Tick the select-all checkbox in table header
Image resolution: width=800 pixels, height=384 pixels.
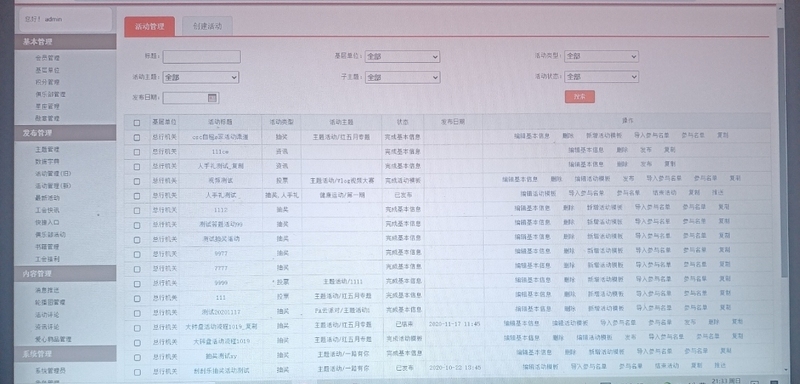click(x=136, y=122)
